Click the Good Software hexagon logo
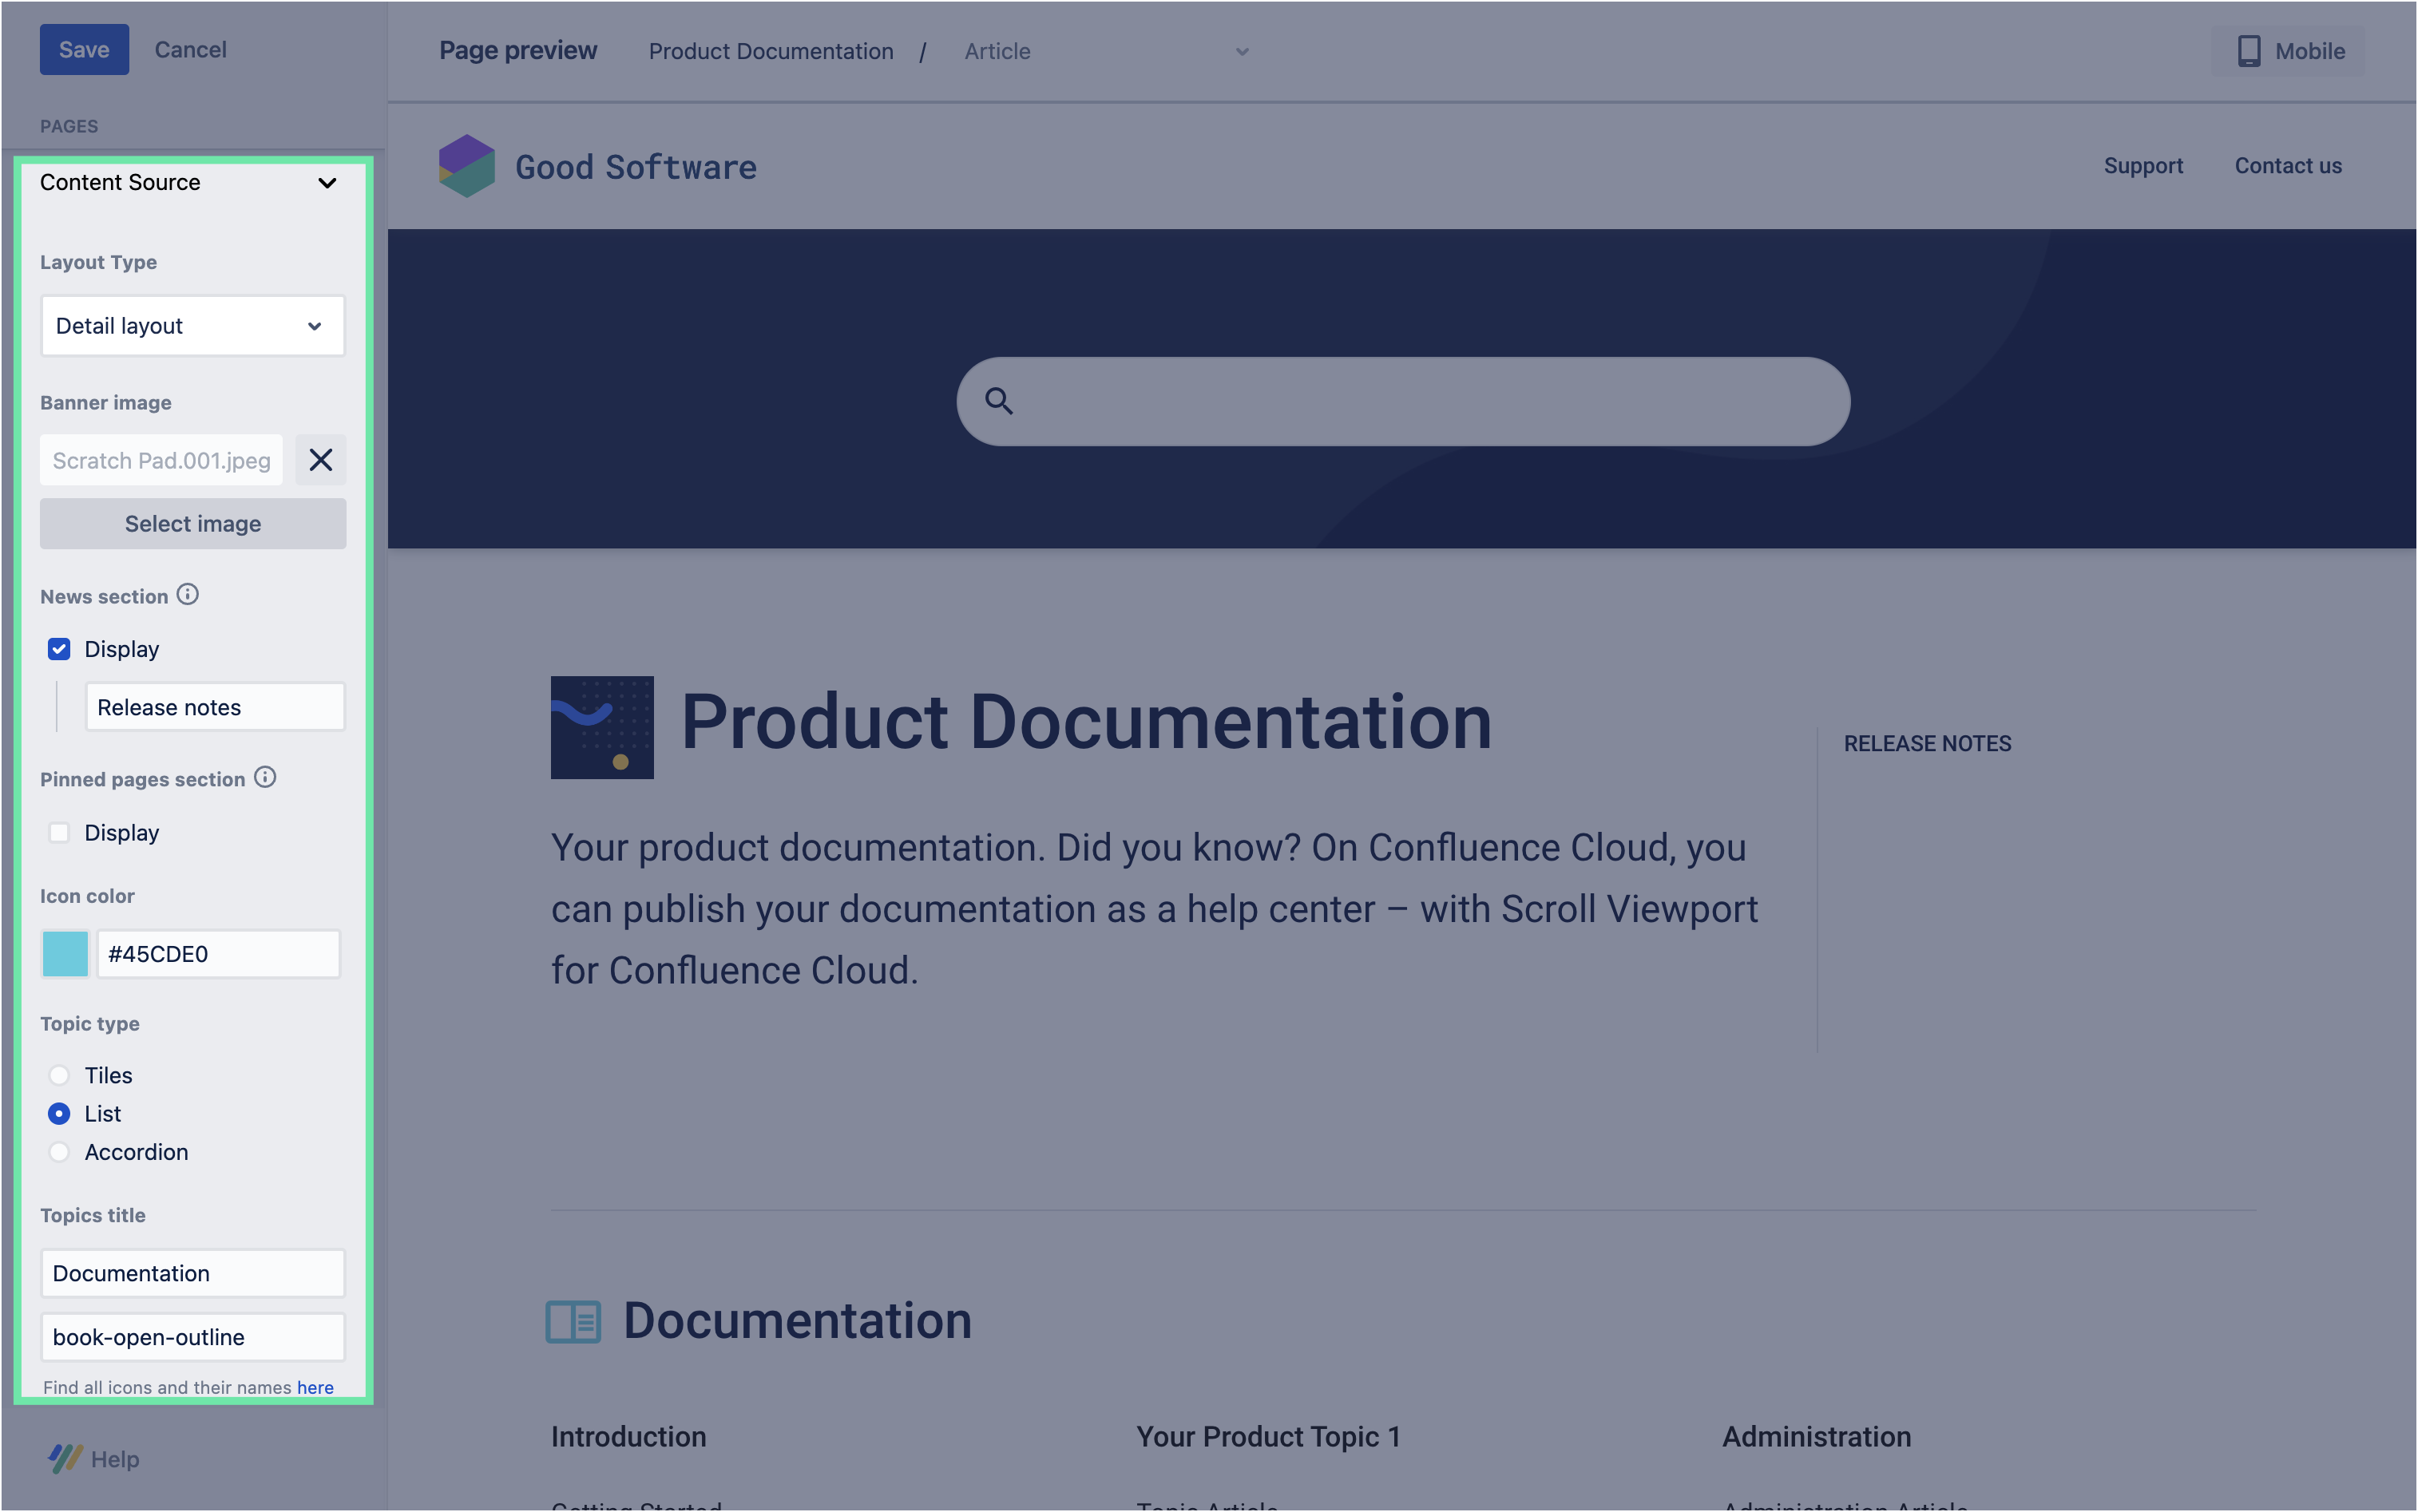This screenshot has width=2418, height=1512. coord(467,166)
